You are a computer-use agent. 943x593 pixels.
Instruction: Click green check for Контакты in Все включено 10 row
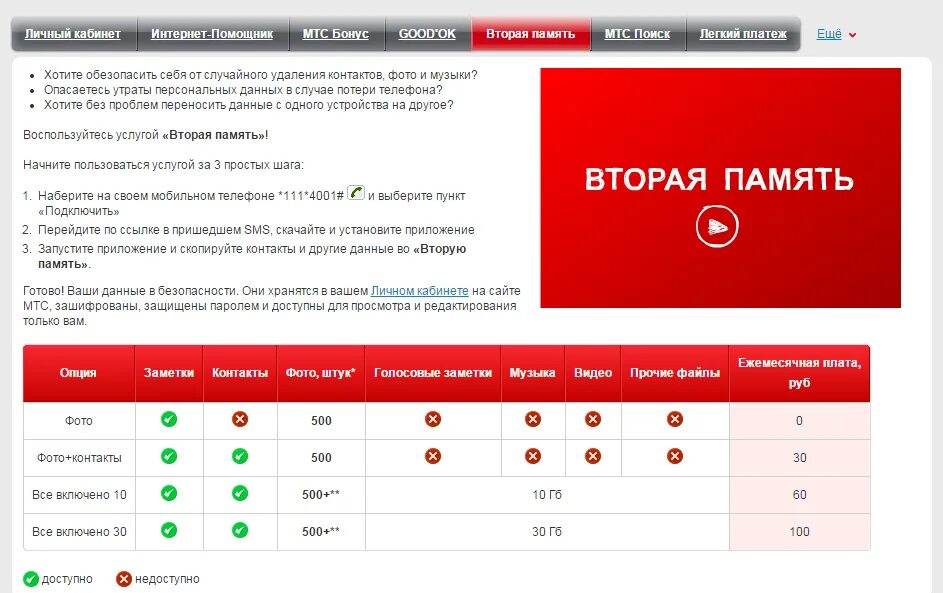click(x=240, y=494)
